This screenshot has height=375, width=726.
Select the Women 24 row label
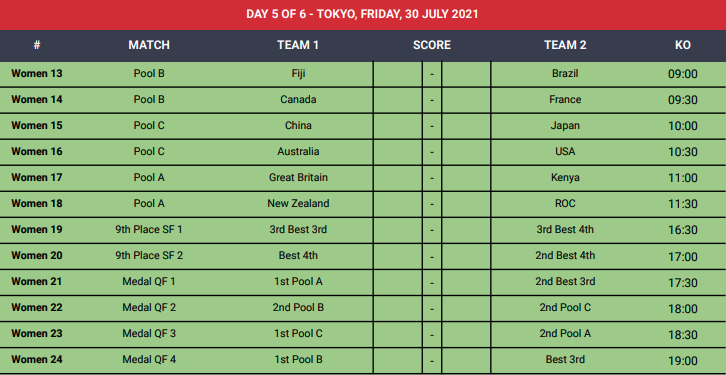click(37, 359)
